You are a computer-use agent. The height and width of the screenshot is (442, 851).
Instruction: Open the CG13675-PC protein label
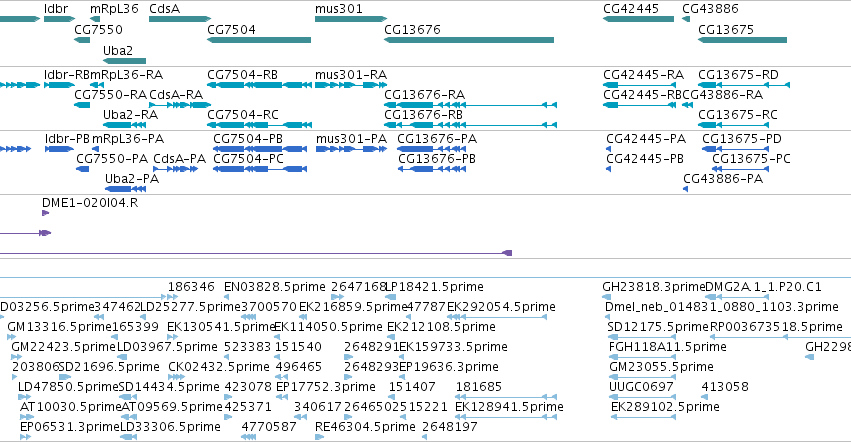coord(751,159)
